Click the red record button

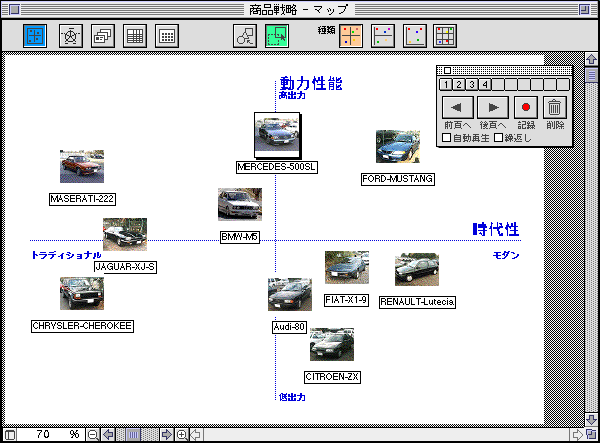click(526, 107)
